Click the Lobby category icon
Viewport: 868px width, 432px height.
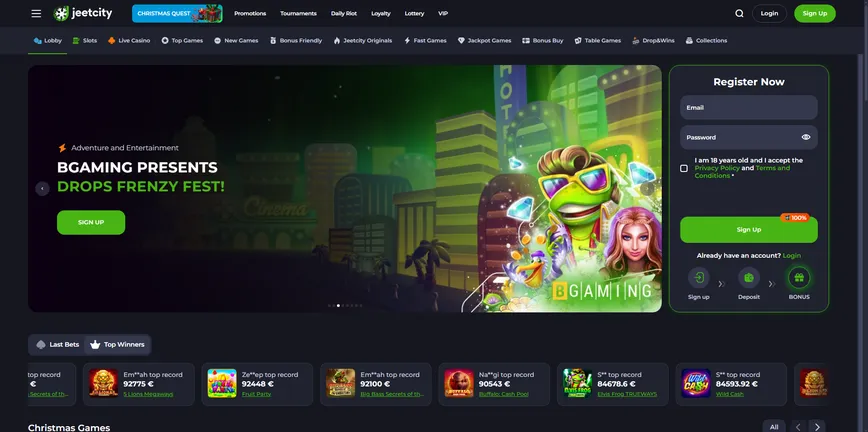38,40
